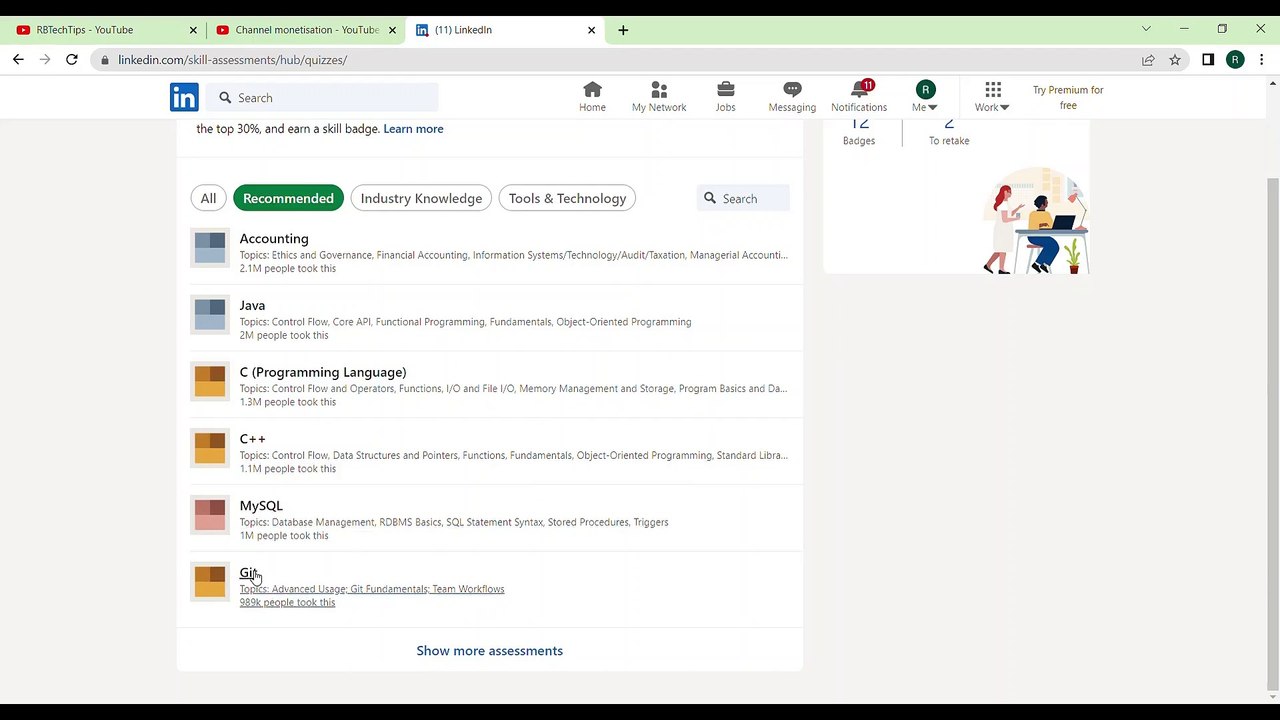
Task: Open the Jobs briefcase icon
Action: click(x=725, y=97)
